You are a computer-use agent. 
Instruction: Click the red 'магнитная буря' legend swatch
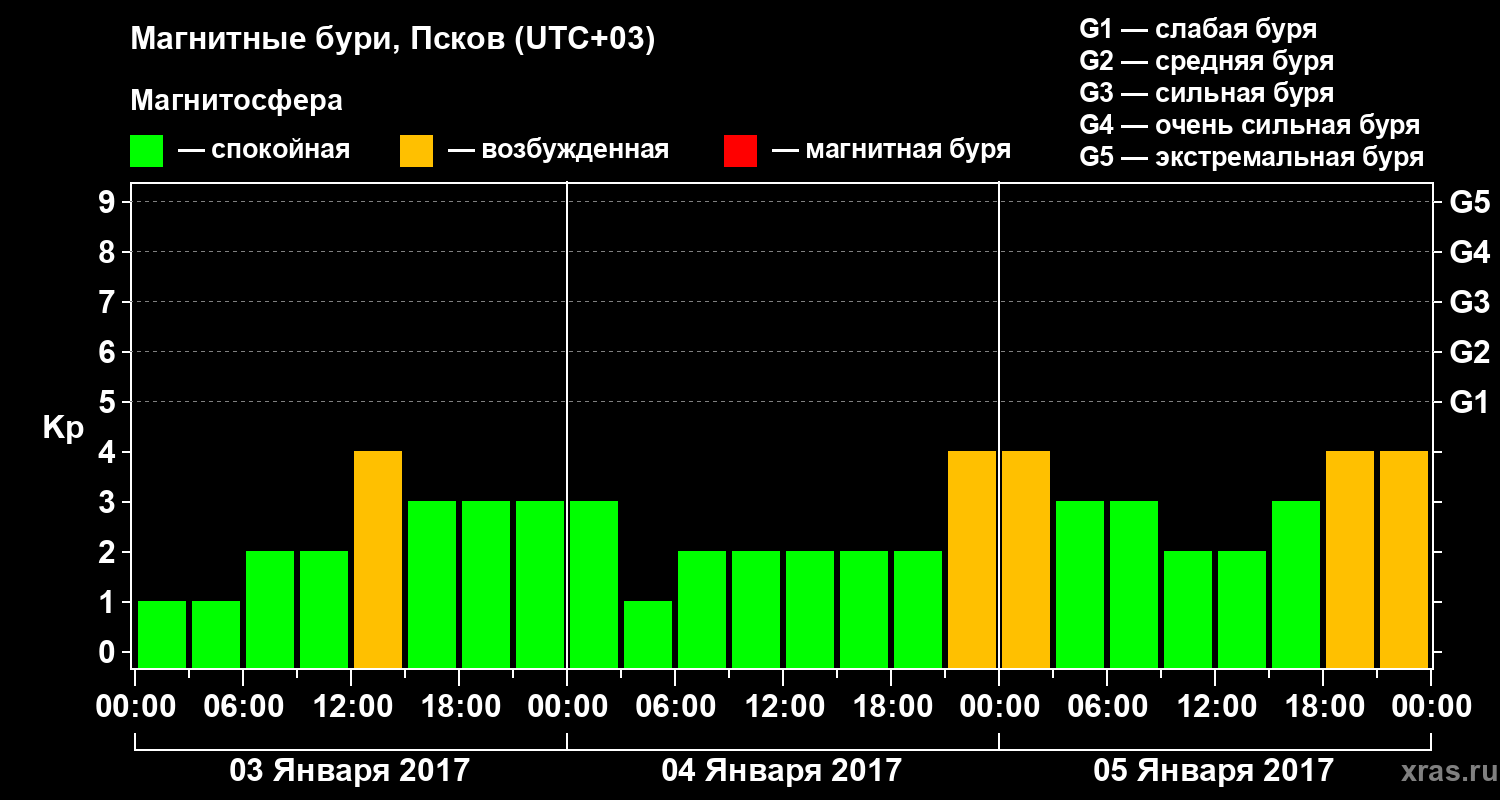(740, 150)
